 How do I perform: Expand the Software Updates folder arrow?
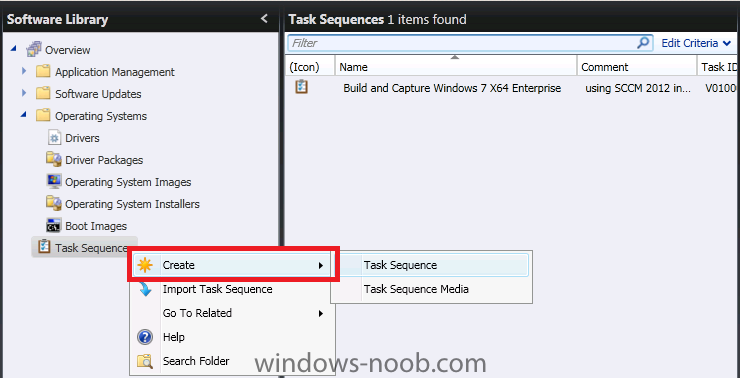coord(24,93)
